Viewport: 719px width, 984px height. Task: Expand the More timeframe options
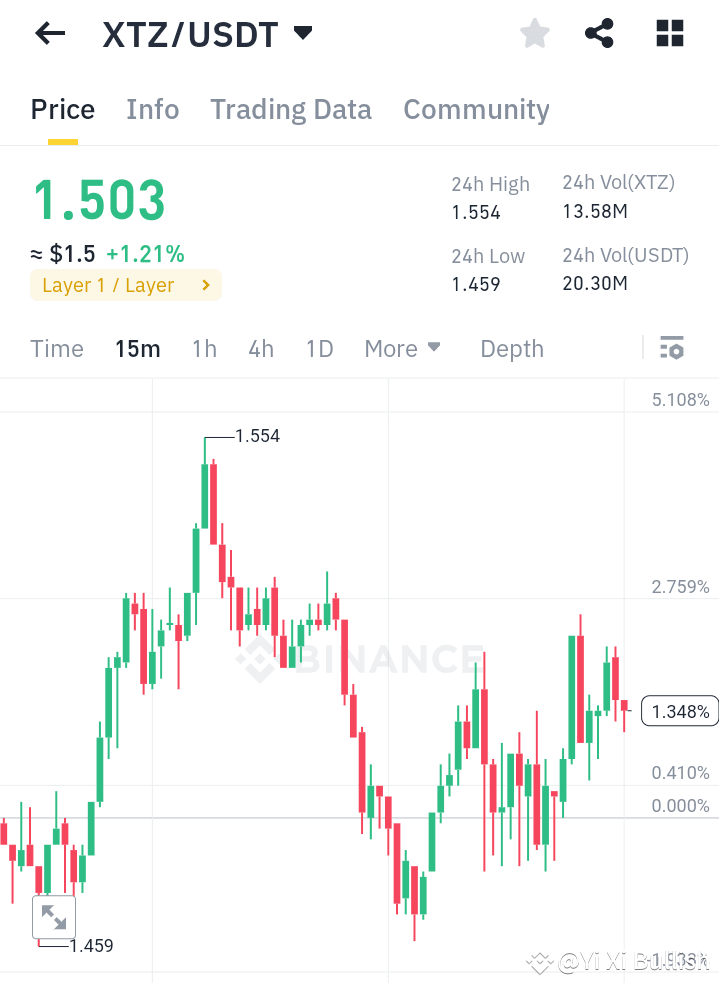coord(402,348)
